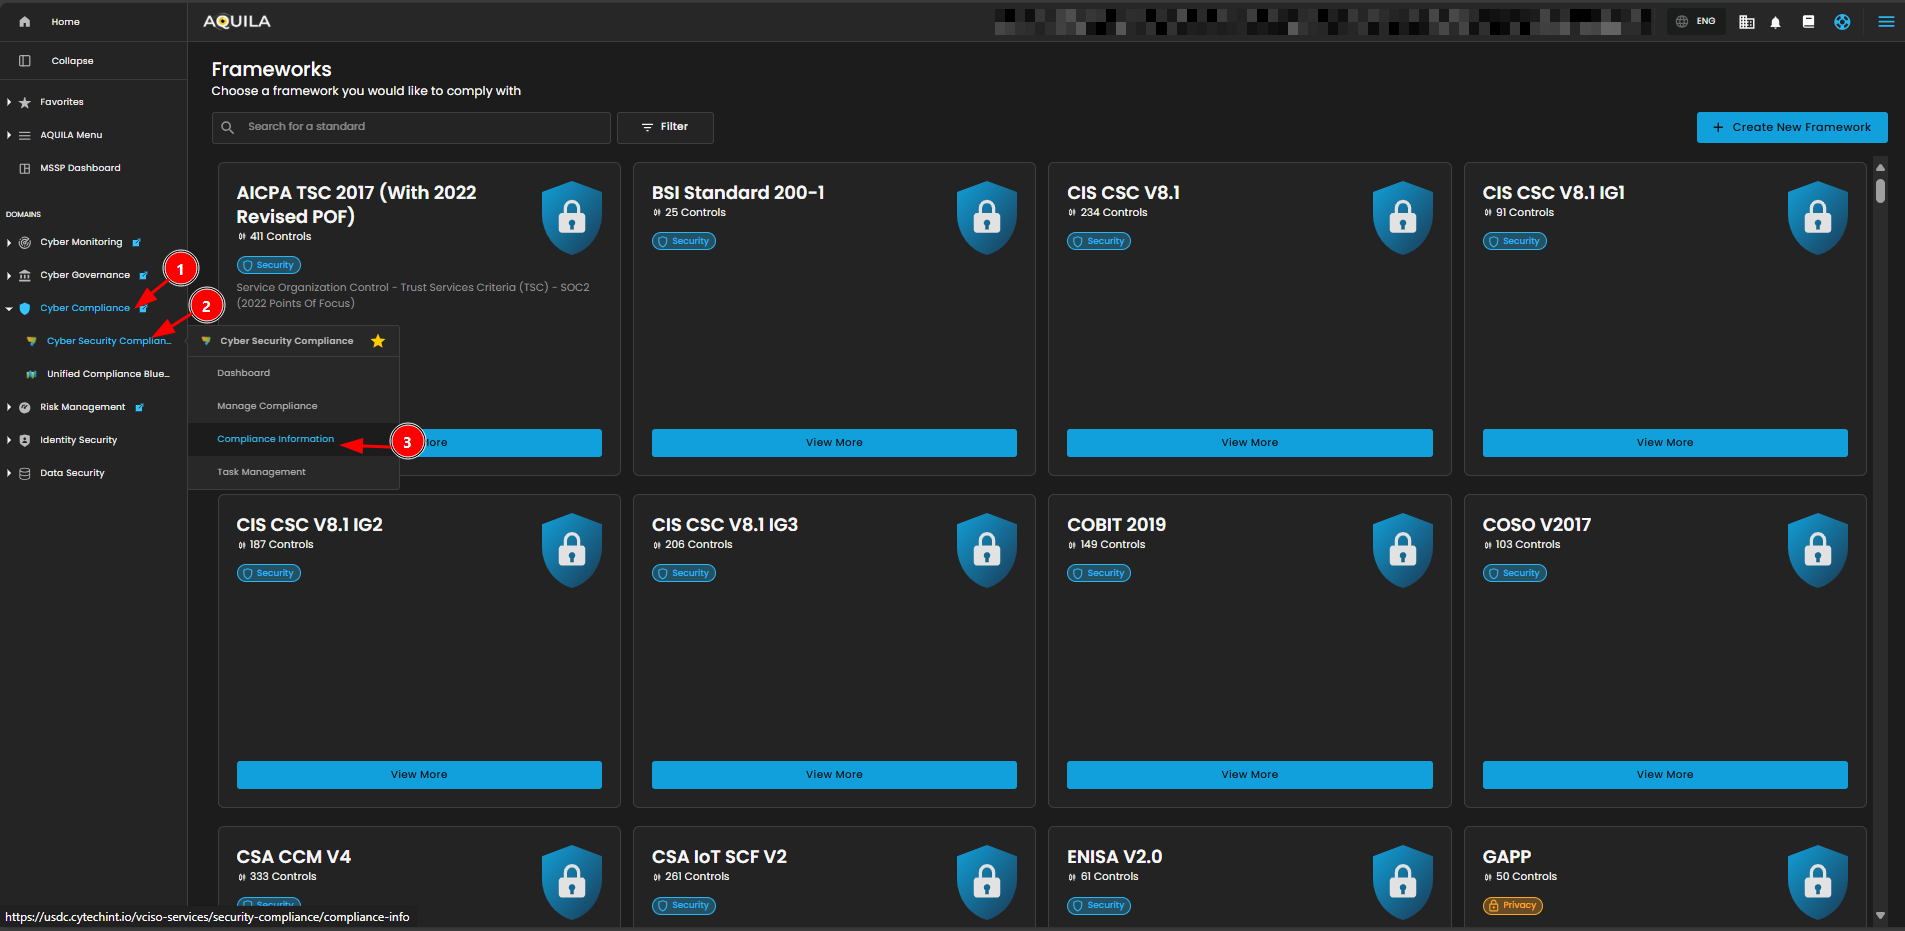This screenshot has width=1905, height=931.
Task: Click the Create New Framework button
Action: pos(1791,127)
